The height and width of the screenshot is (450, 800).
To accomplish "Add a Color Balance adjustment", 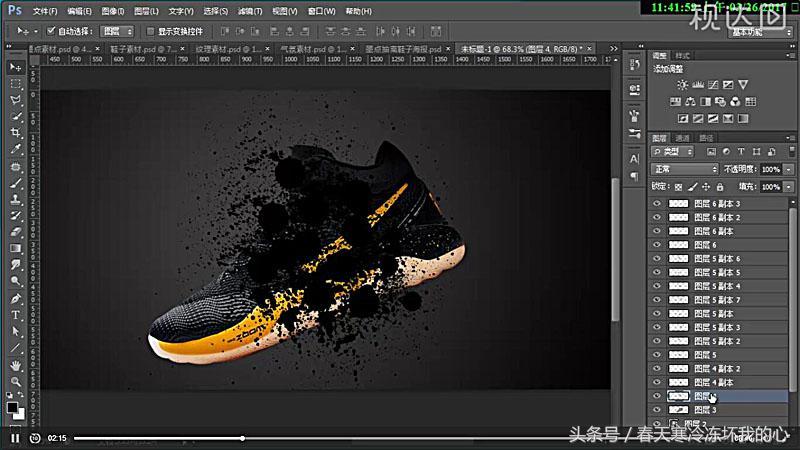I will click(690, 102).
